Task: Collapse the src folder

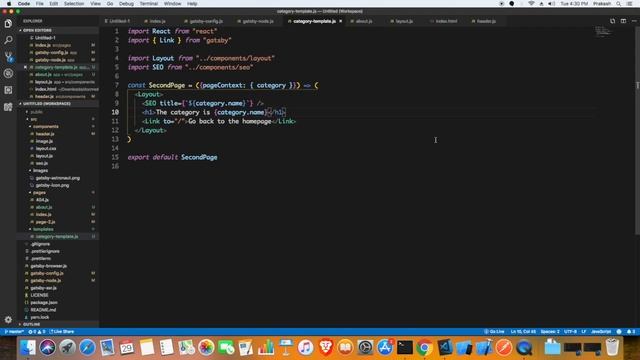Action: point(33,119)
